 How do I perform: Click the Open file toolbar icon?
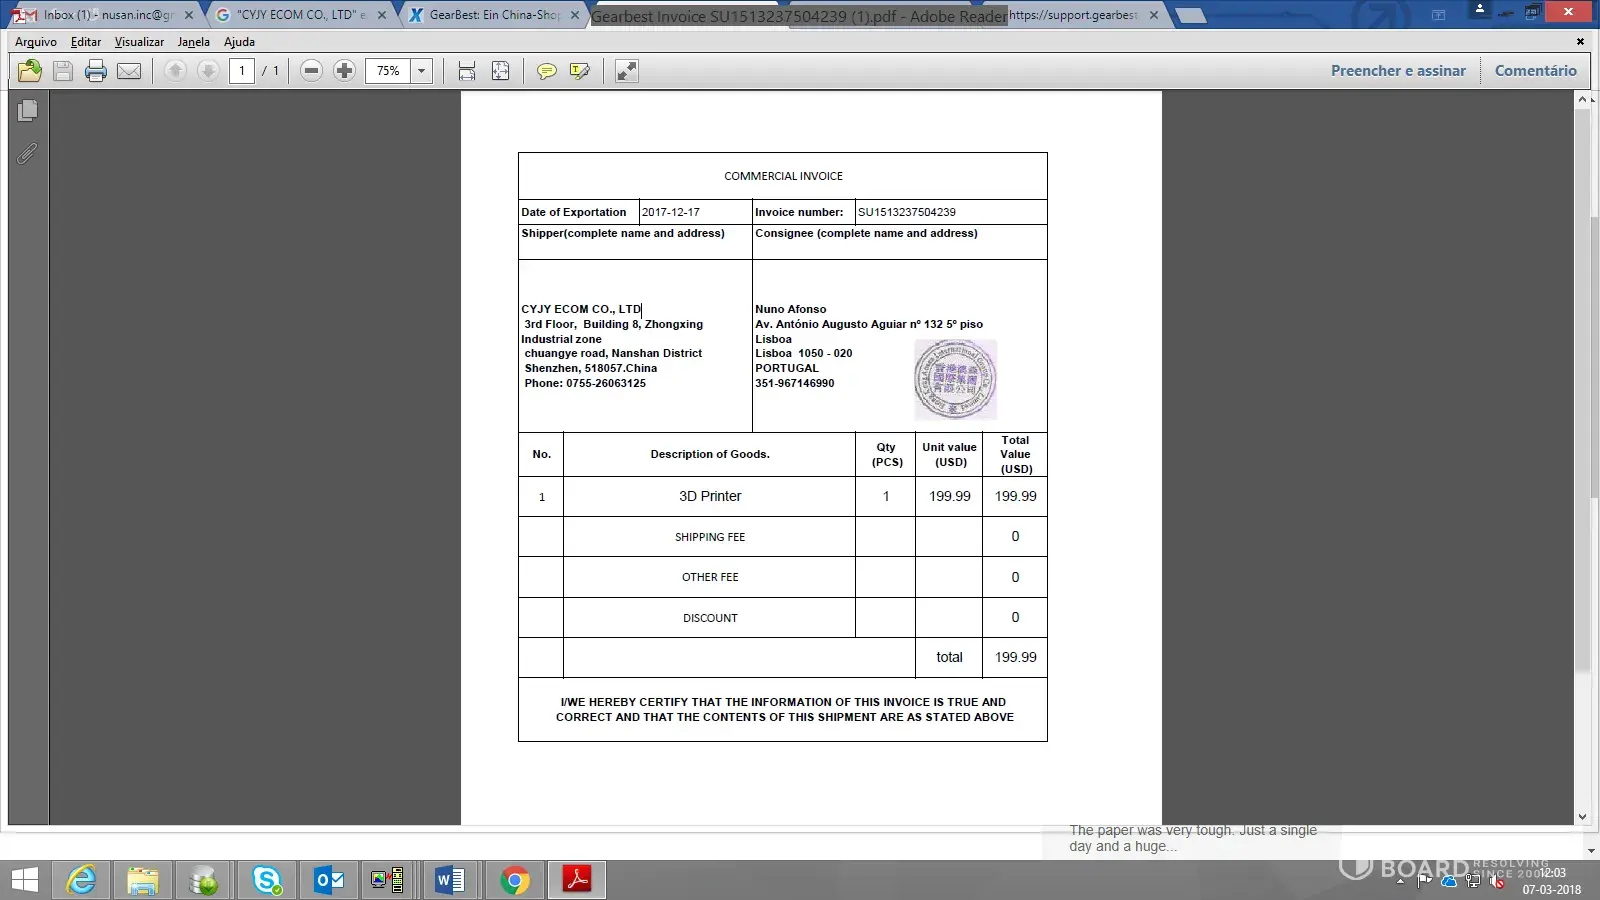[x=30, y=71]
